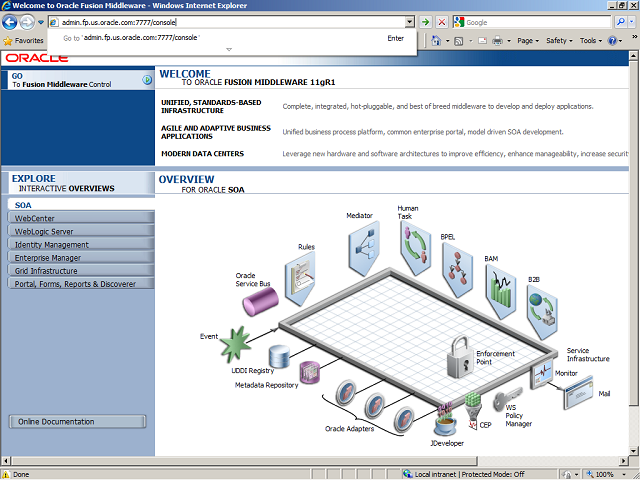Open the Page menu

pos(528,41)
